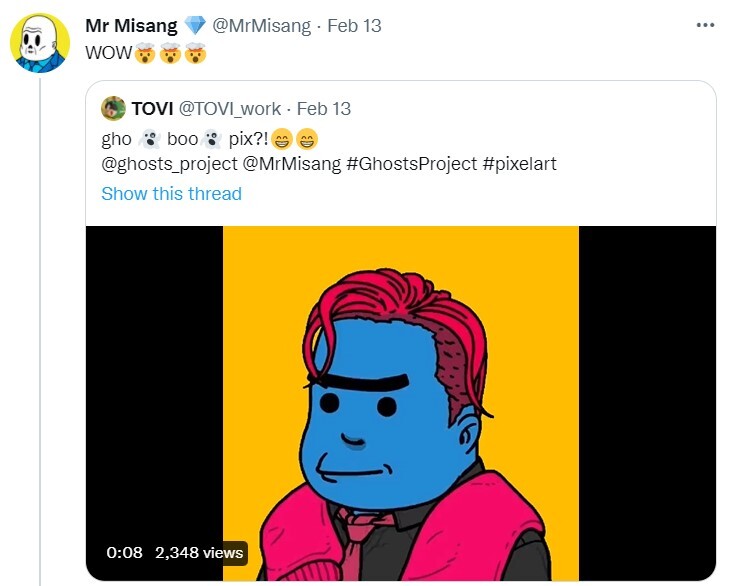Screen dimensions: 730x586
Task: Click the ghost emoji after 'gho'
Action: point(150,139)
